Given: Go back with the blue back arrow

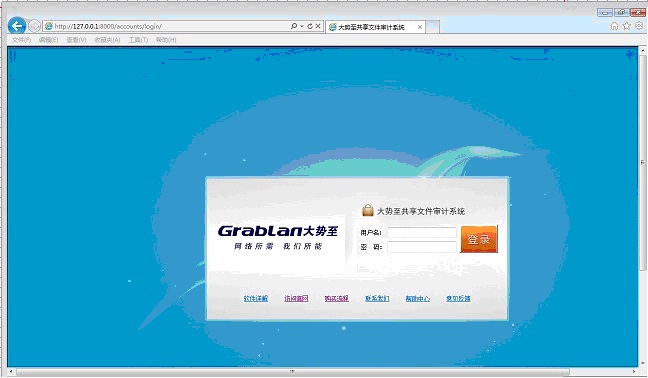Looking at the screenshot, I should pos(17,26).
